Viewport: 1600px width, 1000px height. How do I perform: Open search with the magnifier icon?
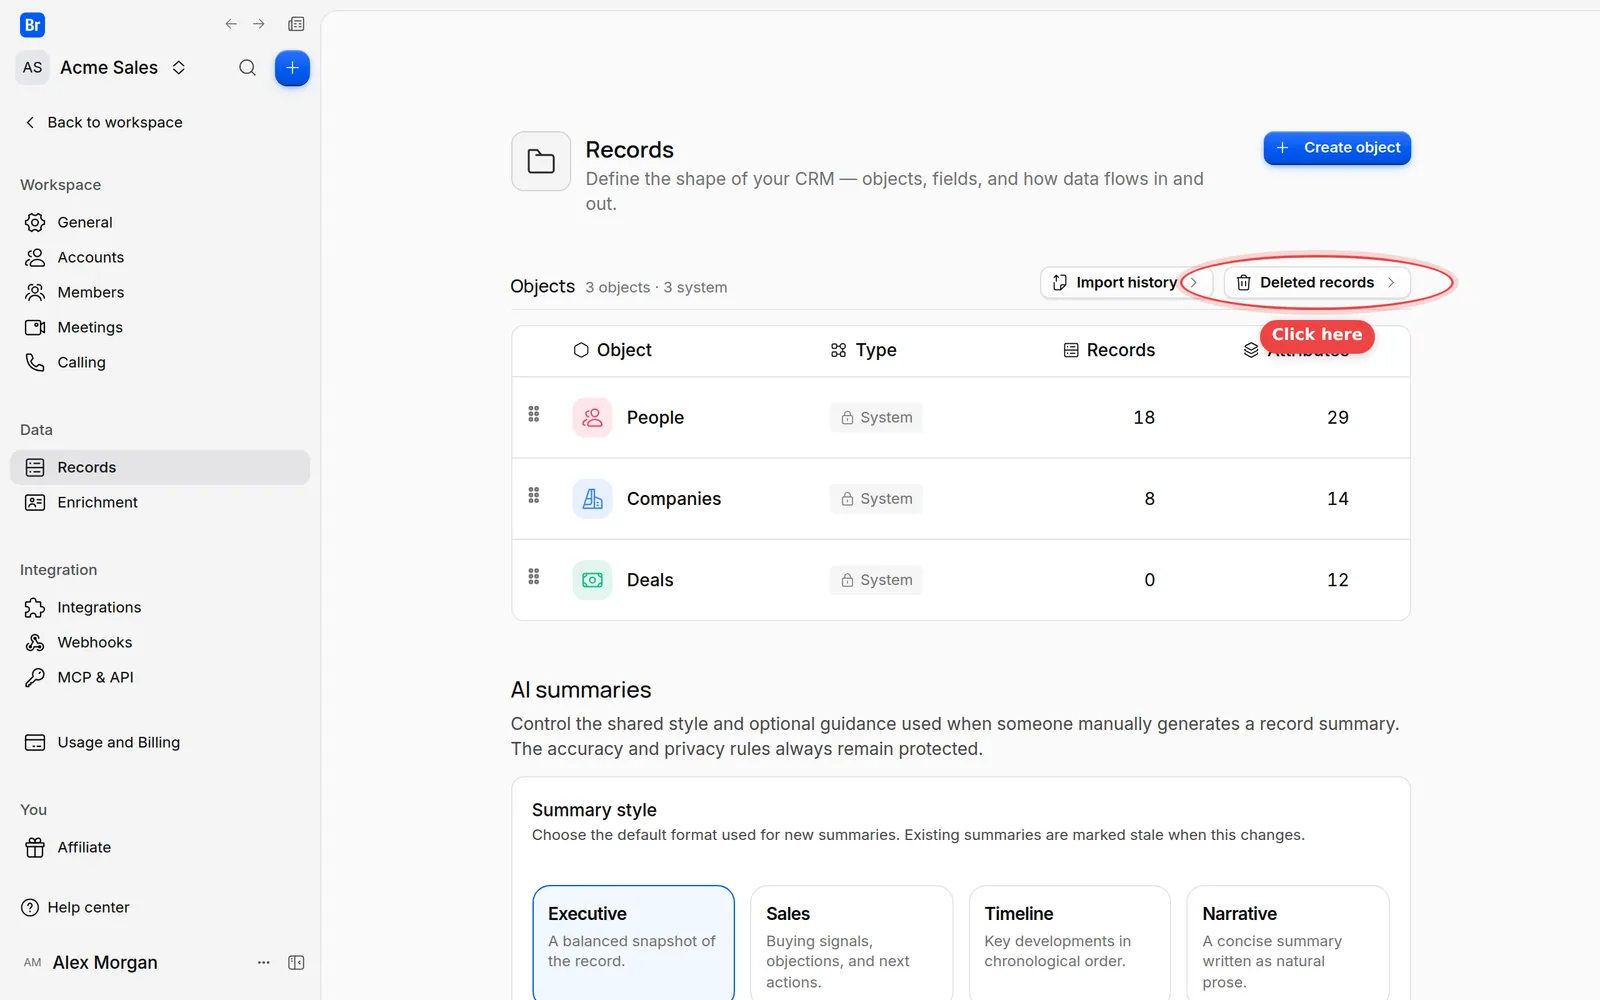tap(247, 68)
